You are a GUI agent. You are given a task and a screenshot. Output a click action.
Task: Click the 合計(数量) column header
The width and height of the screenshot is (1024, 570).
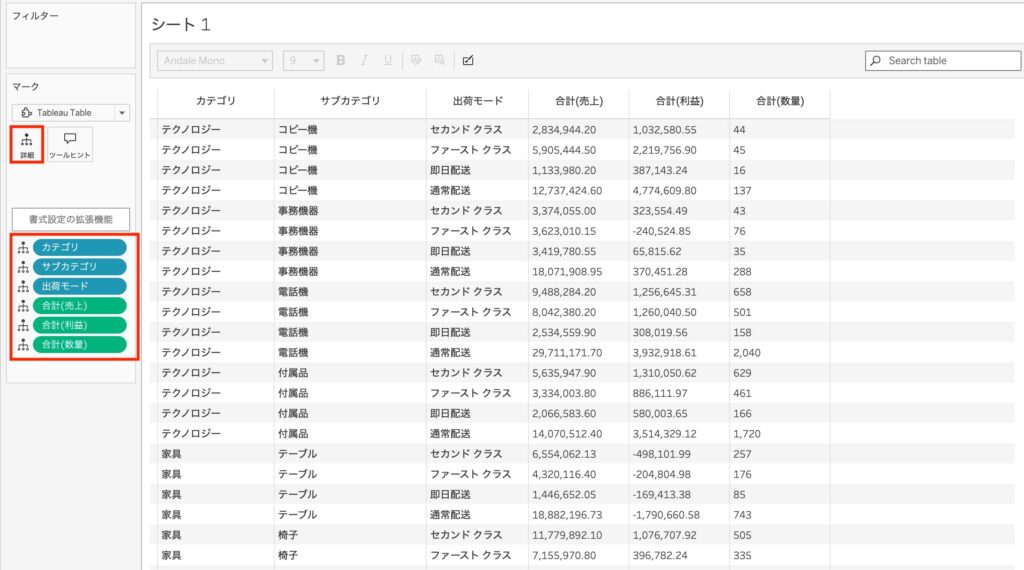[x=779, y=101]
